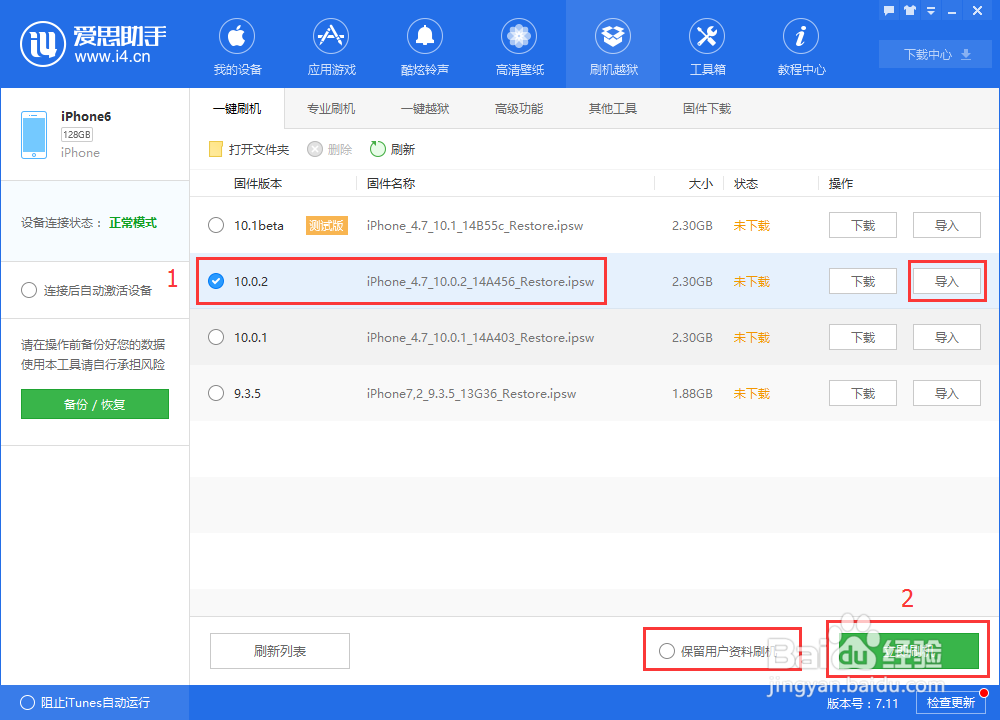
Task: Import the 10.0.2 firmware file
Action: coord(946,281)
